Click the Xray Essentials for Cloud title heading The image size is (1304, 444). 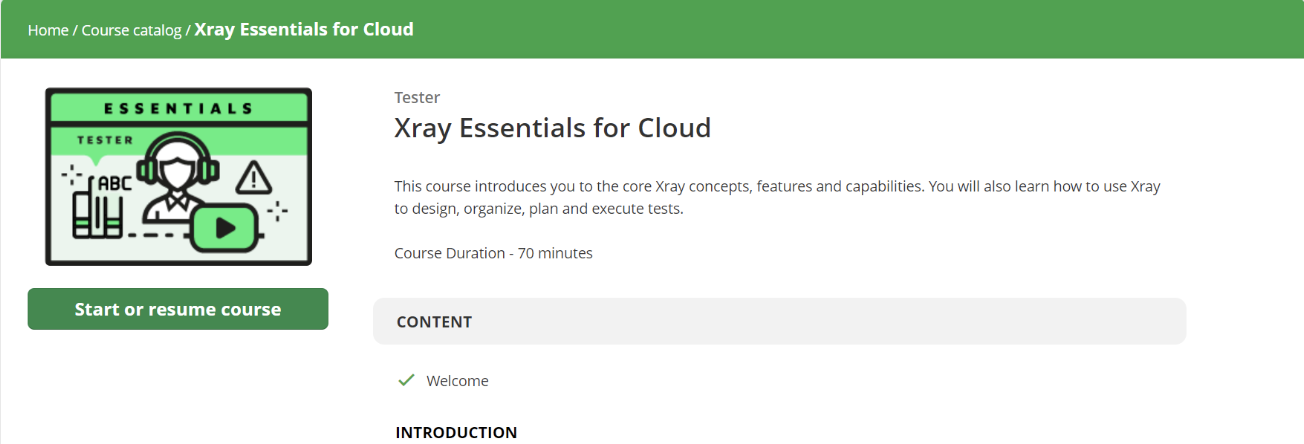coord(552,128)
